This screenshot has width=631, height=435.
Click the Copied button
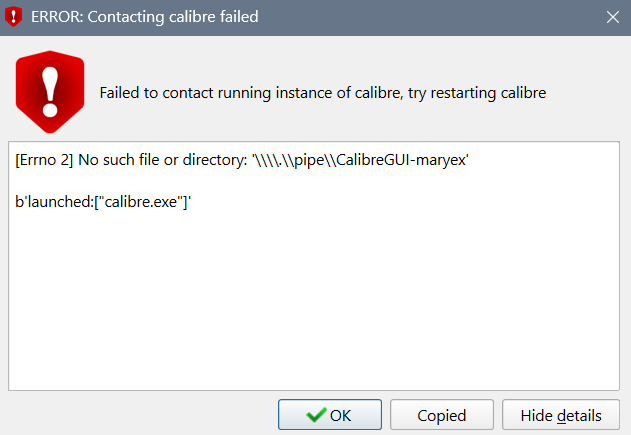pyautogui.click(x=442, y=415)
